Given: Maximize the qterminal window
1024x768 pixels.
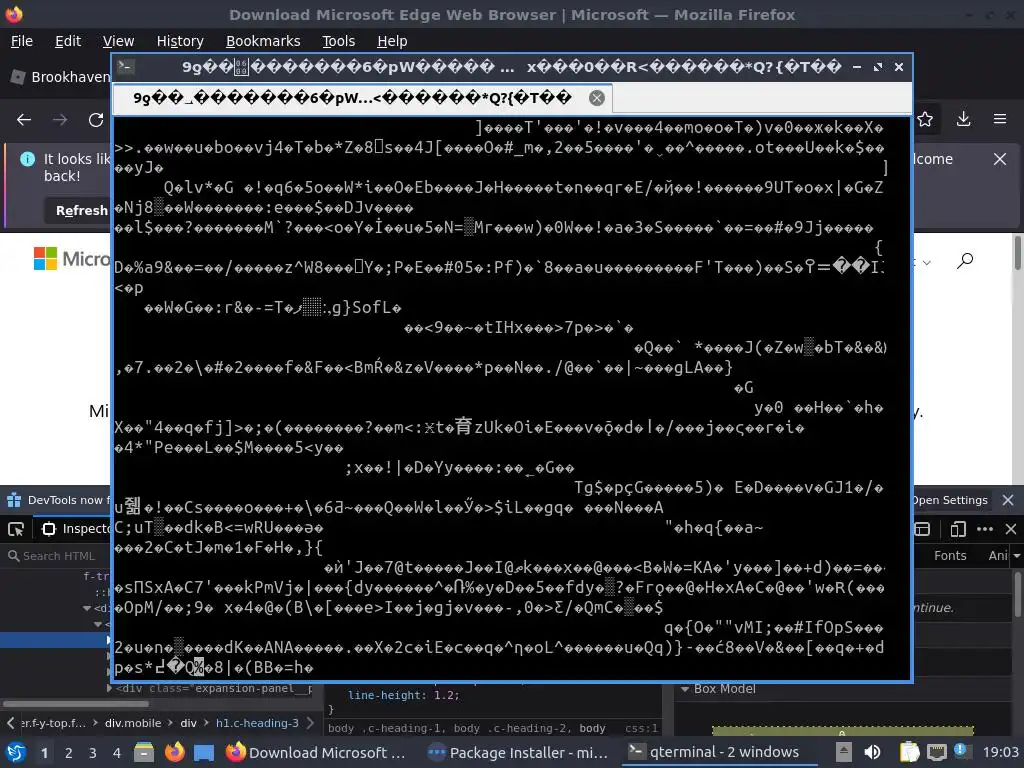Looking at the screenshot, I should [878, 67].
